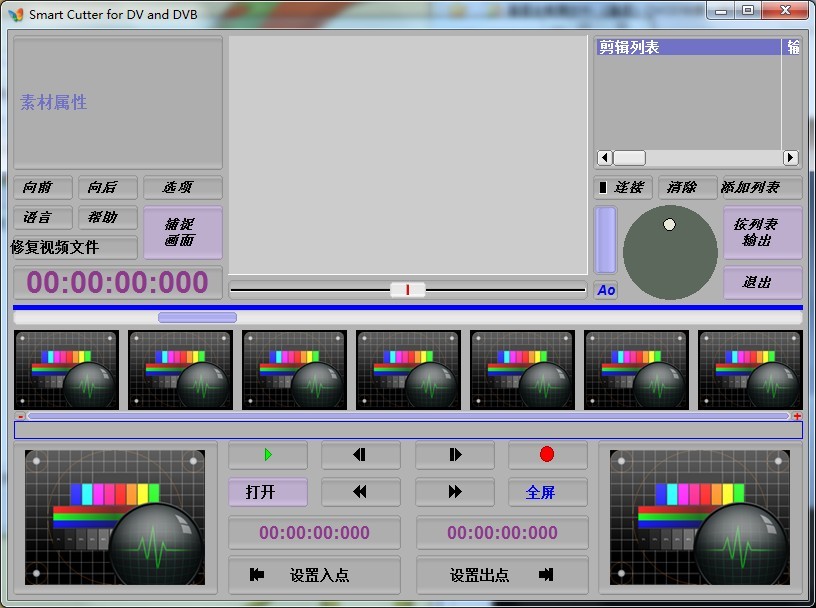Click the small red plus zoom icon
Viewport: 816px width, 608px height.
click(797, 416)
